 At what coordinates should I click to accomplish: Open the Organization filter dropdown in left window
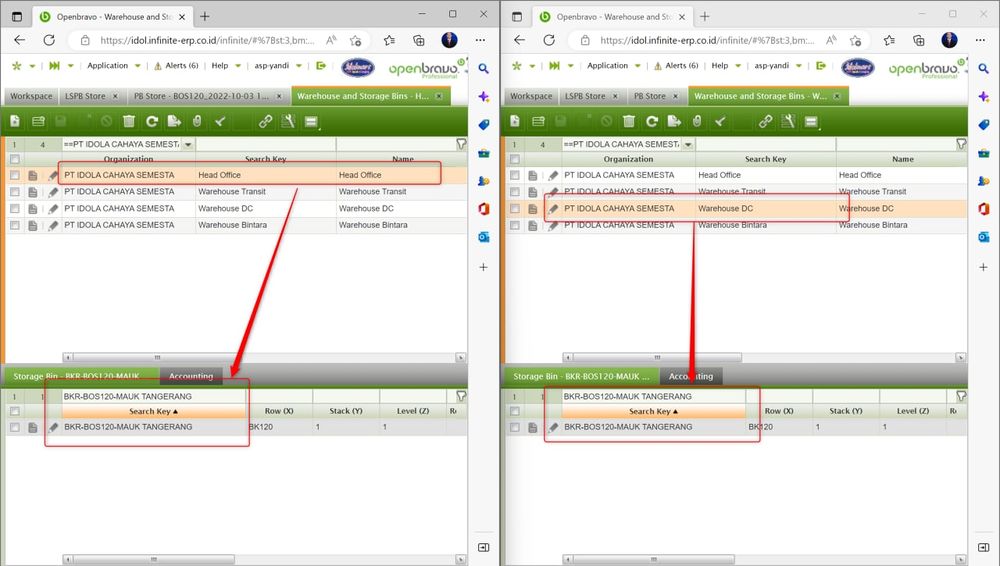[187, 144]
